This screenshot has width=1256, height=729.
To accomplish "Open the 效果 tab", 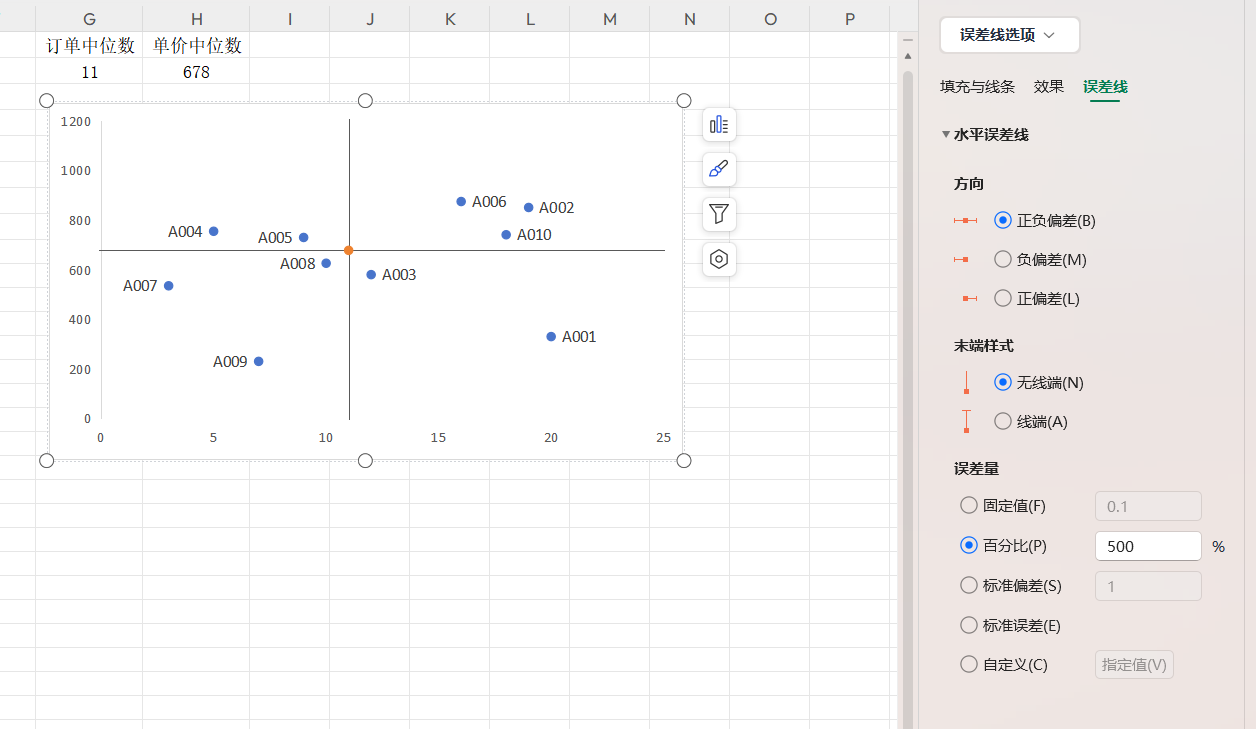I will [x=1048, y=87].
